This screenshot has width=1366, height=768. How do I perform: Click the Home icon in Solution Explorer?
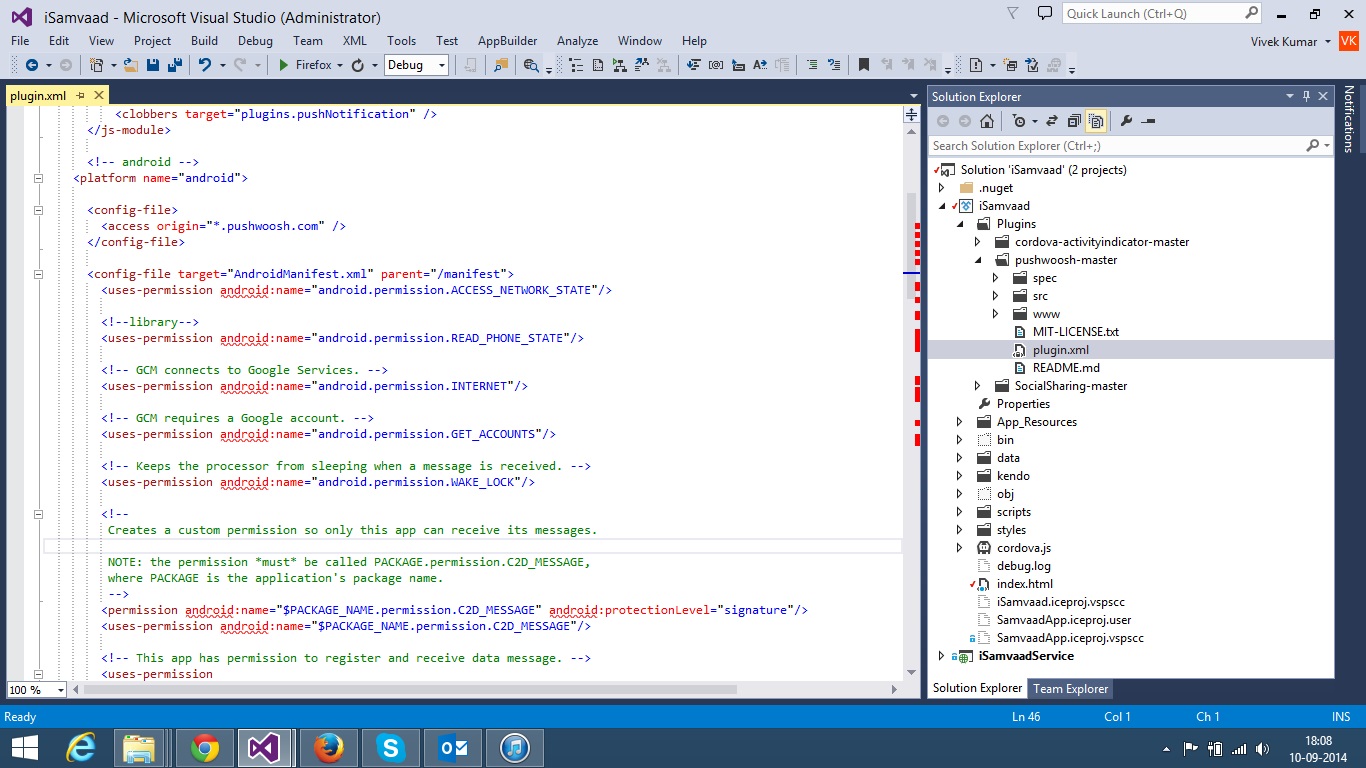pos(987,121)
